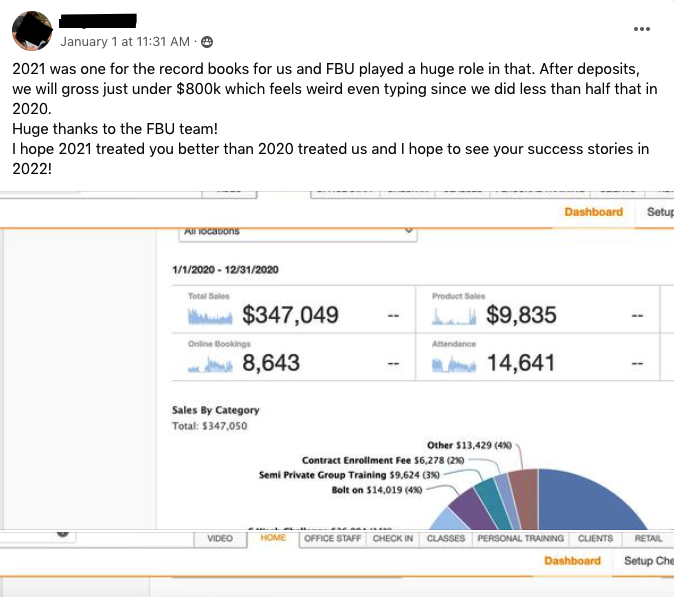The image size is (674, 597).
Task: Click the January 1 at 11:31 AM timestamp
Action: 125,42
